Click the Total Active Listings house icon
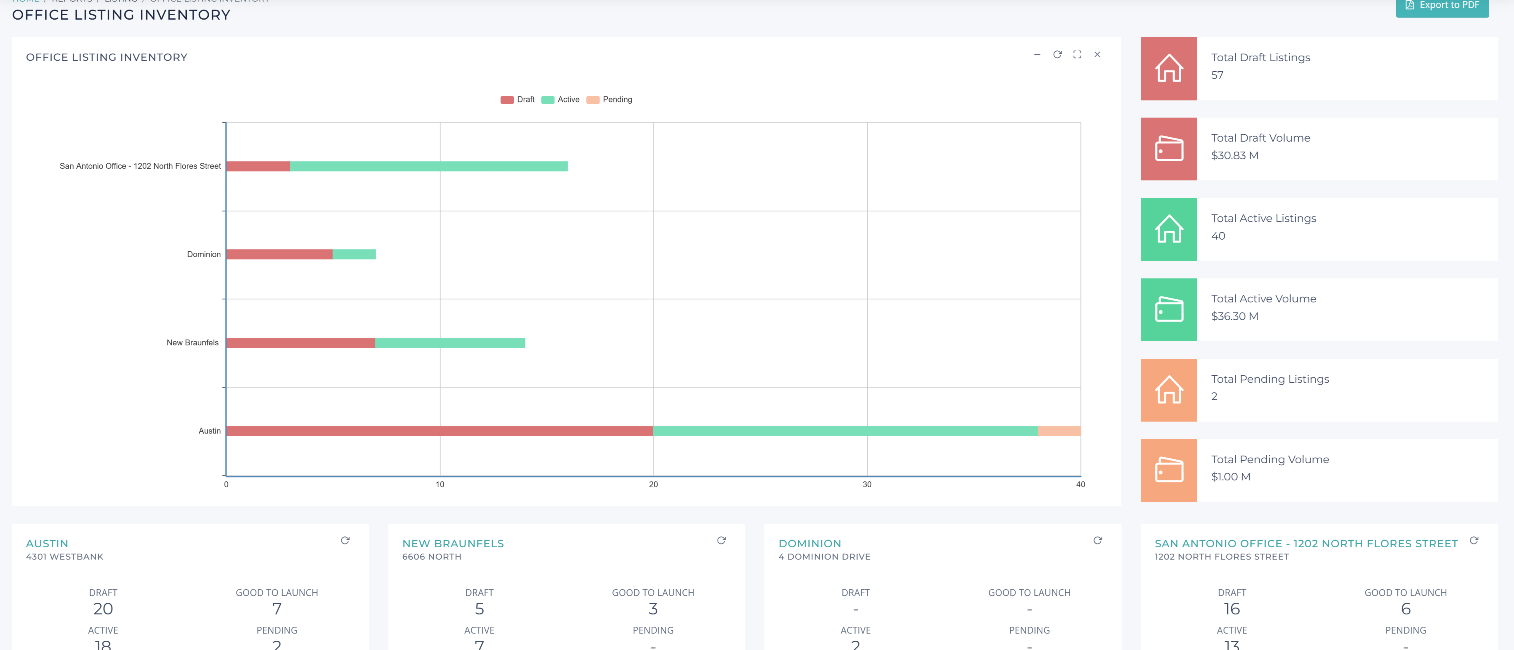Image resolution: width=1514 pixels, height=650 pixels. pos(1169,229)
